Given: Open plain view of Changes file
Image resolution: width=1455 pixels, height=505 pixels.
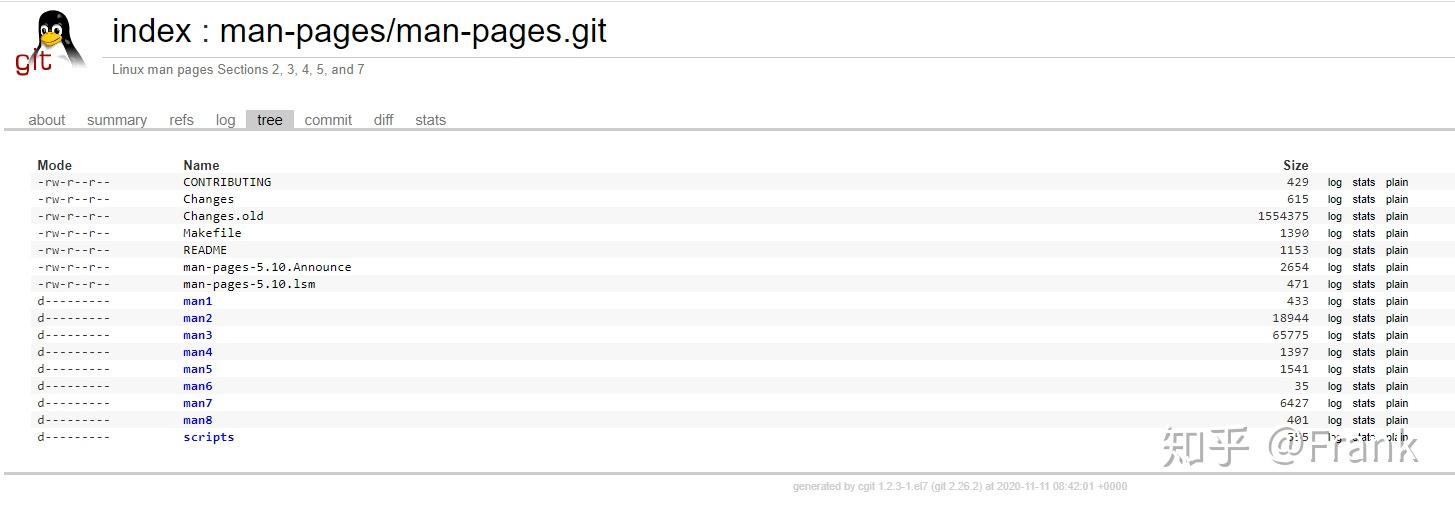Looking at the screenshot, I should (x=1397, y=199).
